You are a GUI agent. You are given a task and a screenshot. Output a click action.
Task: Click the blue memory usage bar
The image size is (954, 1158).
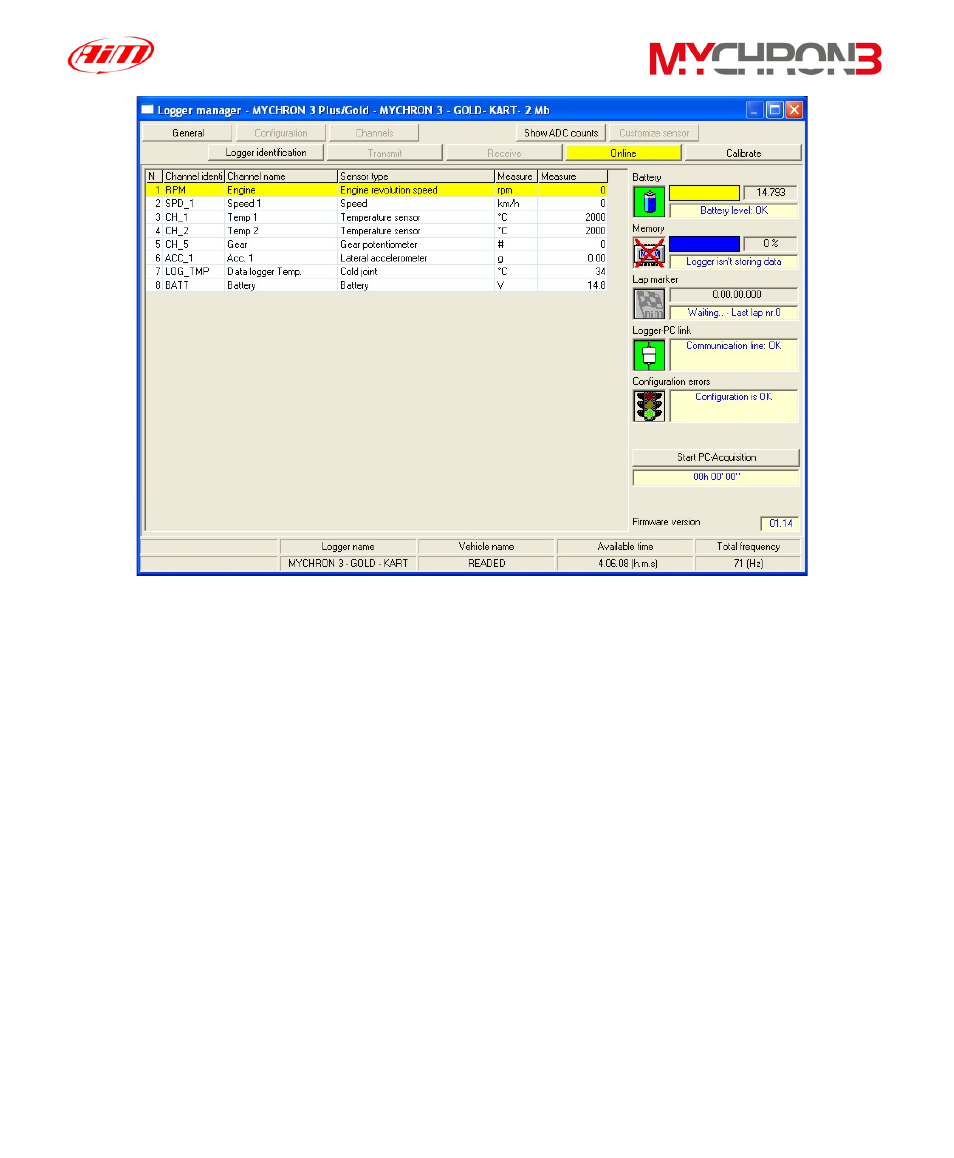coord(704,244)
